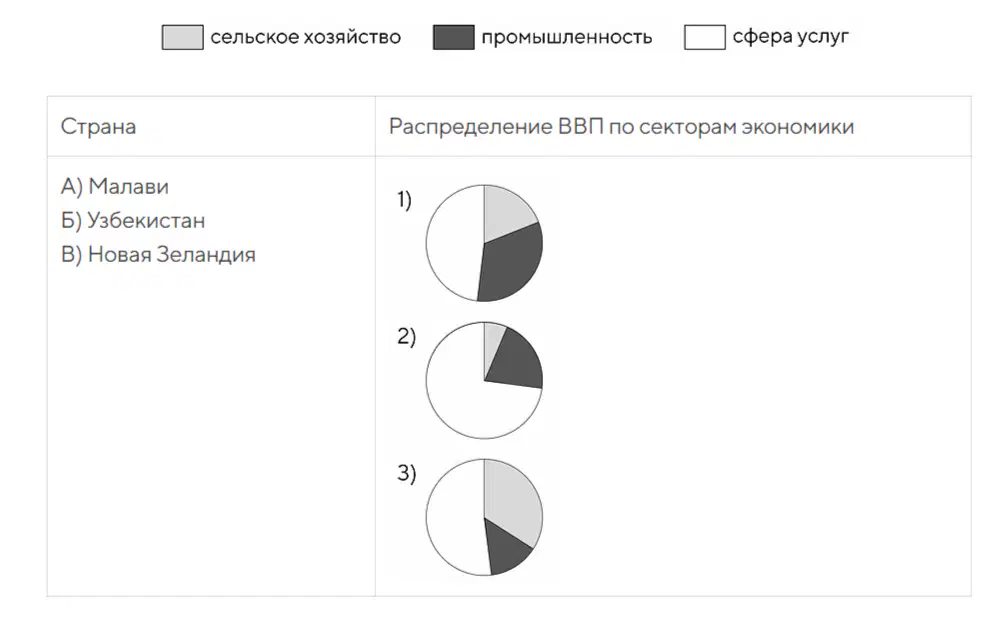The image size is (992, 623).
Task: Select country option В) Новая Зеландия
Action: [158, 255]
